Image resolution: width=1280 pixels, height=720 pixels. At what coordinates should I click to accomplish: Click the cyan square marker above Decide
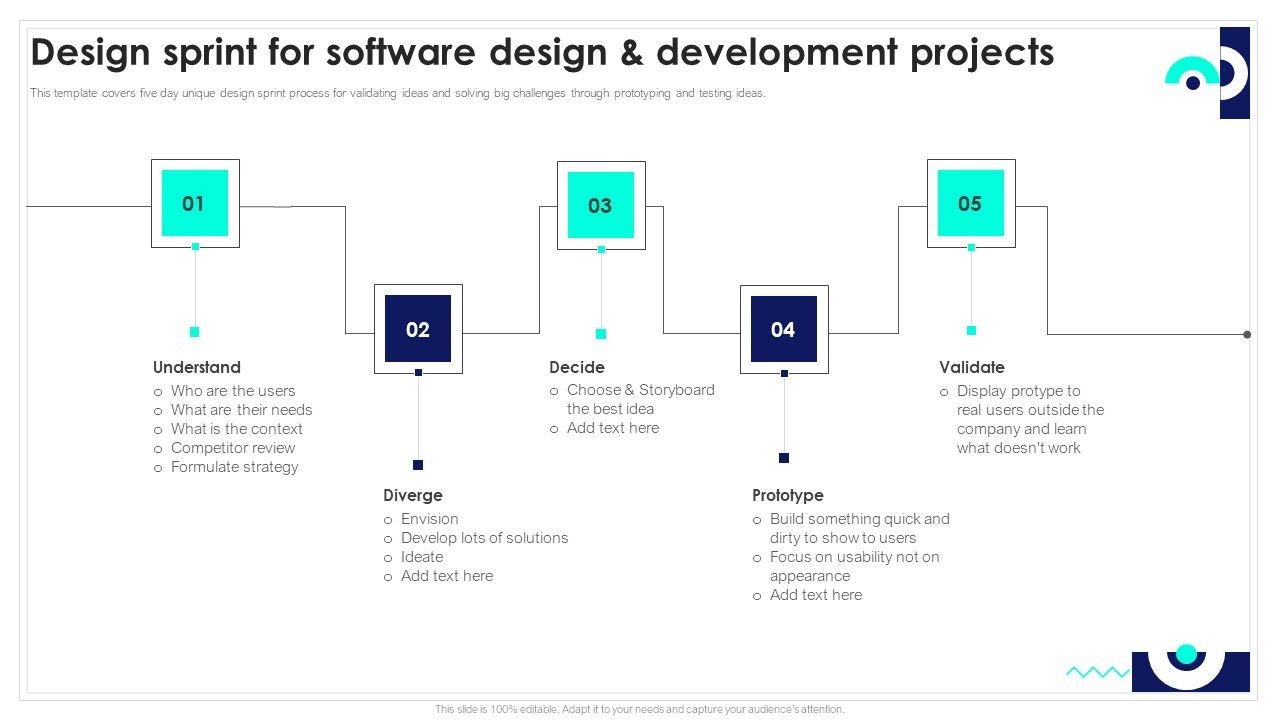601,334
